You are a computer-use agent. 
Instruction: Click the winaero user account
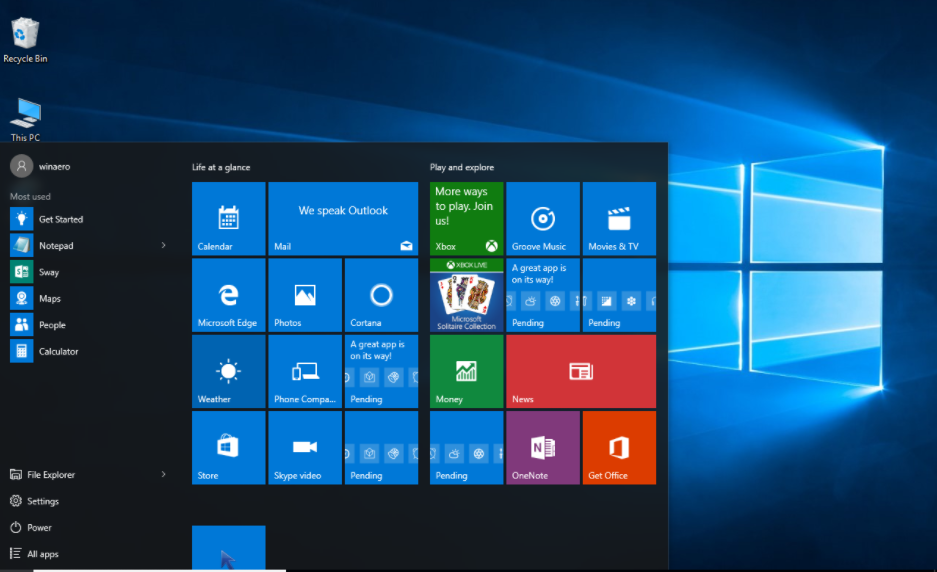[x=41, y=166]
